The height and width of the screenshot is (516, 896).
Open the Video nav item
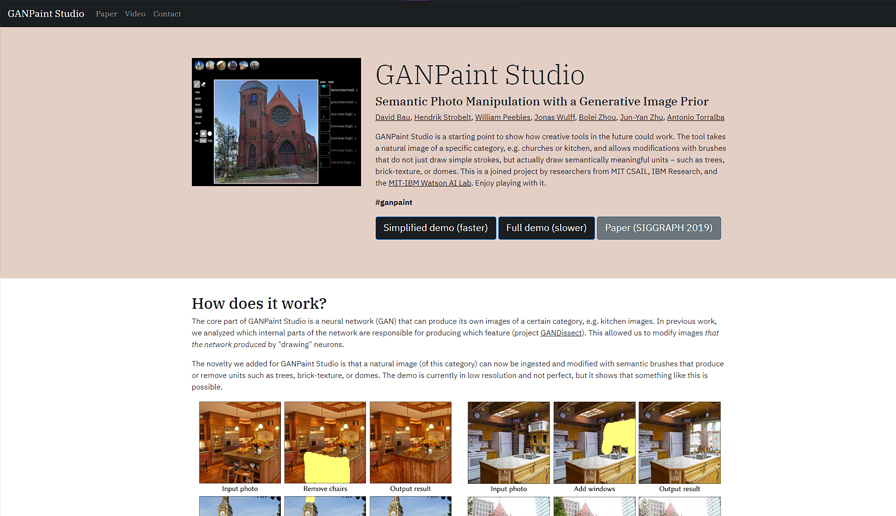coord(135,14)
